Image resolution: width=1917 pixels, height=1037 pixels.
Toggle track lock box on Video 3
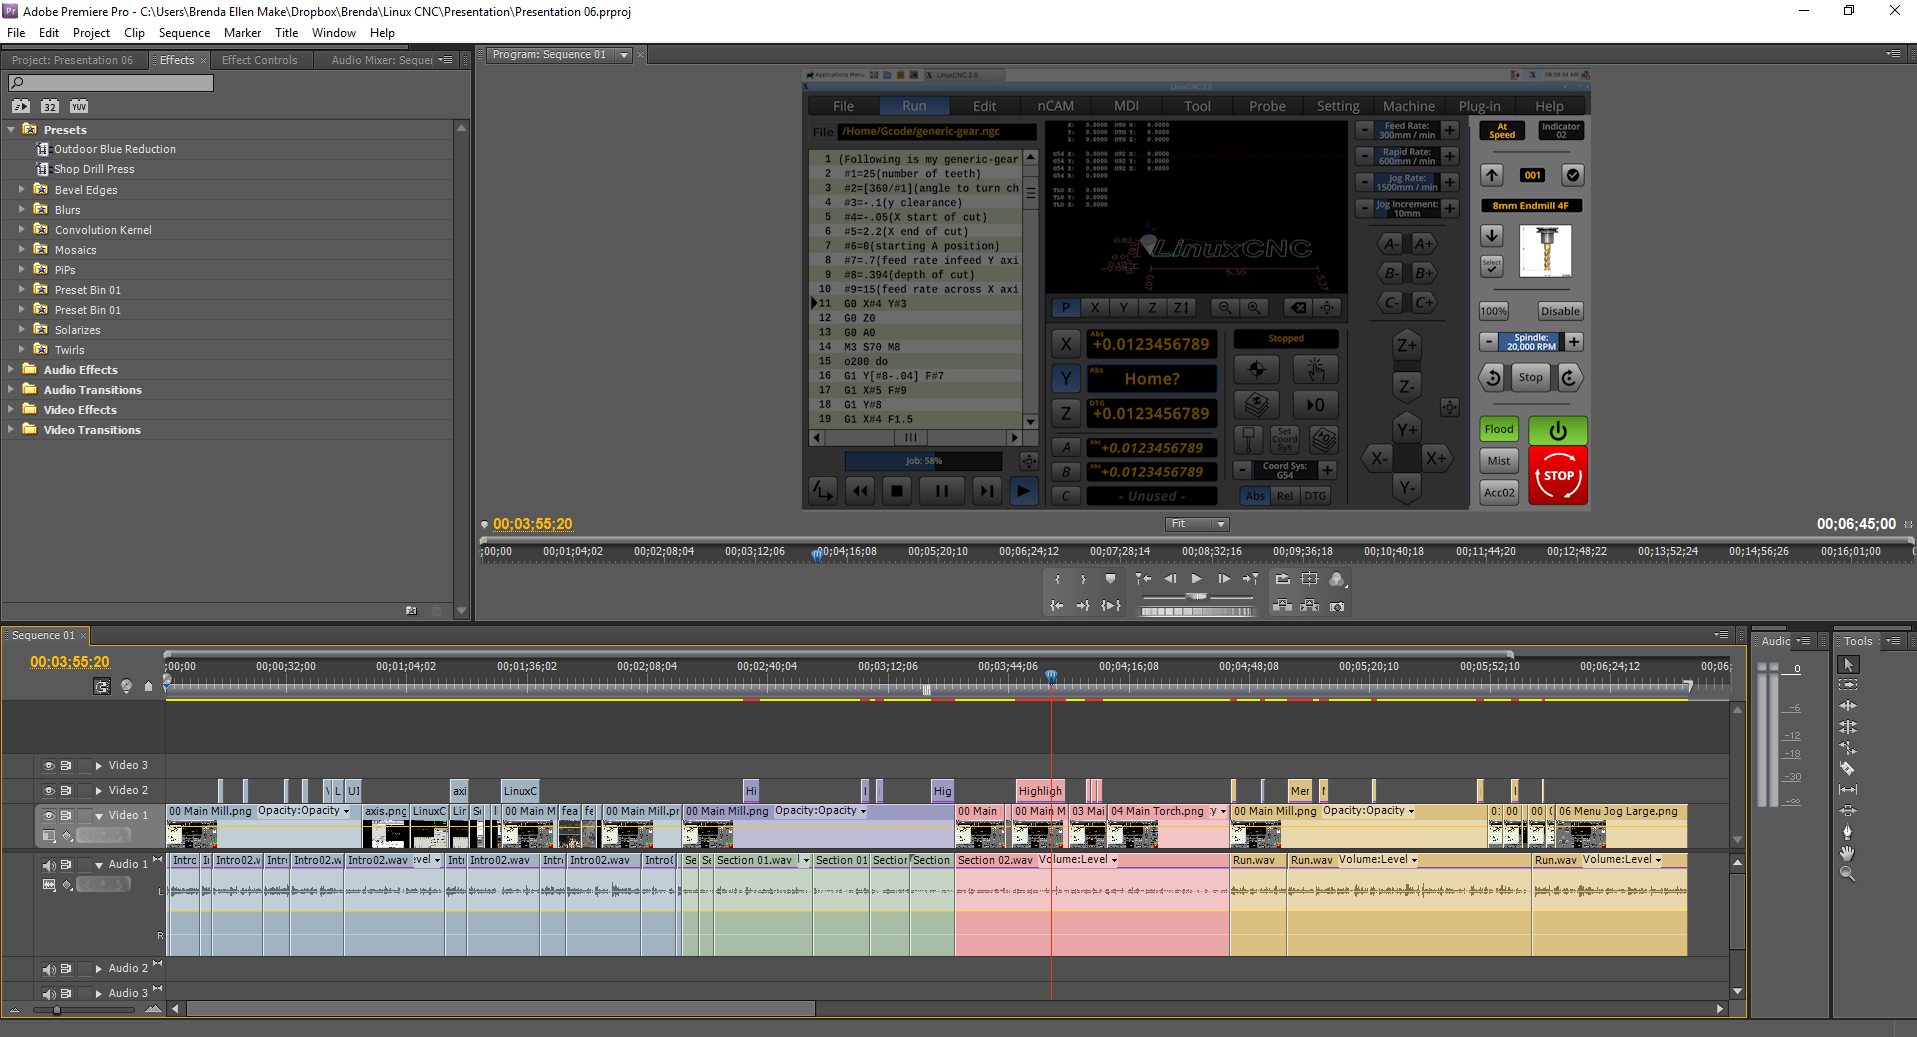(85, 766)
